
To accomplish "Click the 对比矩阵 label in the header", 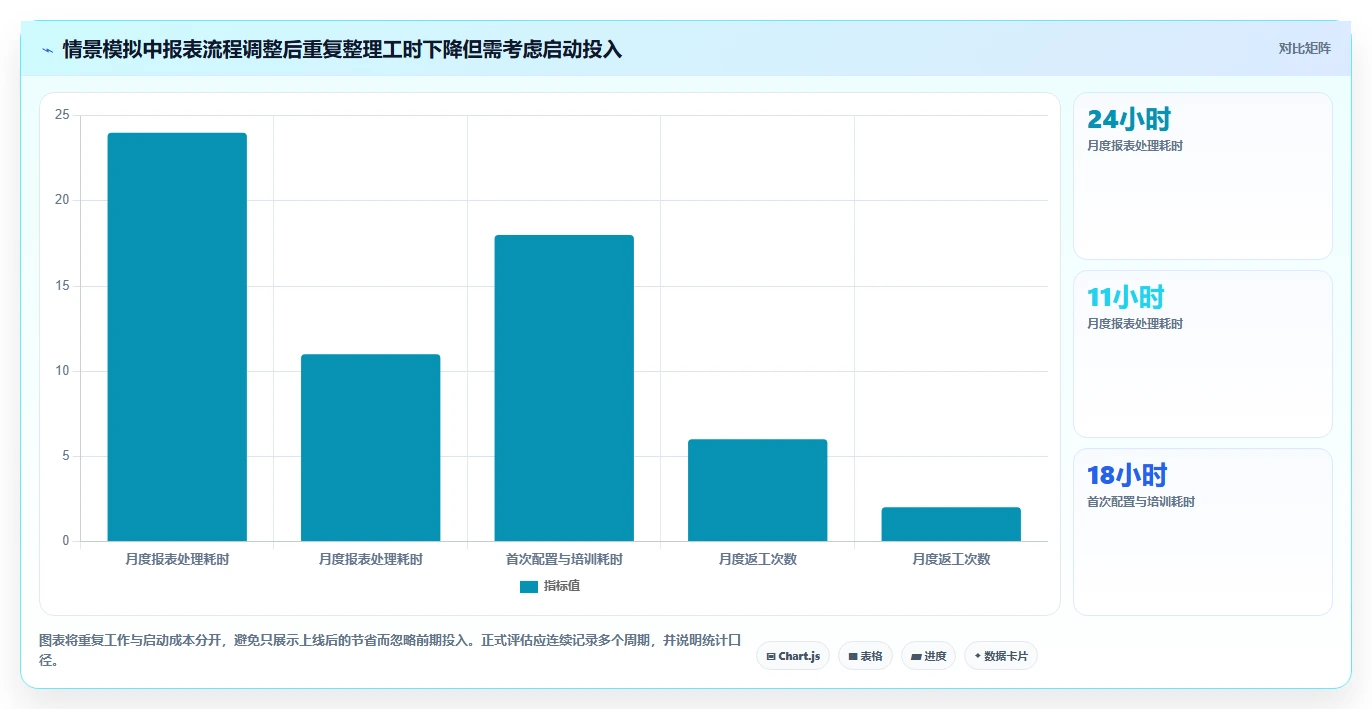I will point(1304,49).
